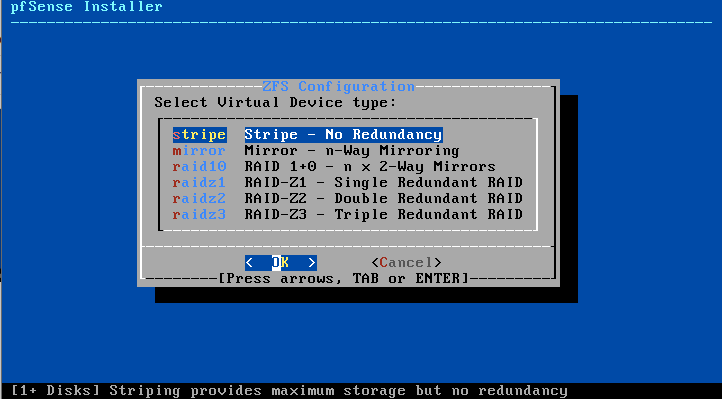Click 'RAID-Z2 - Double Redundant RAID' text
Viewport: 722px width, 399px height.
pos(384,199)
